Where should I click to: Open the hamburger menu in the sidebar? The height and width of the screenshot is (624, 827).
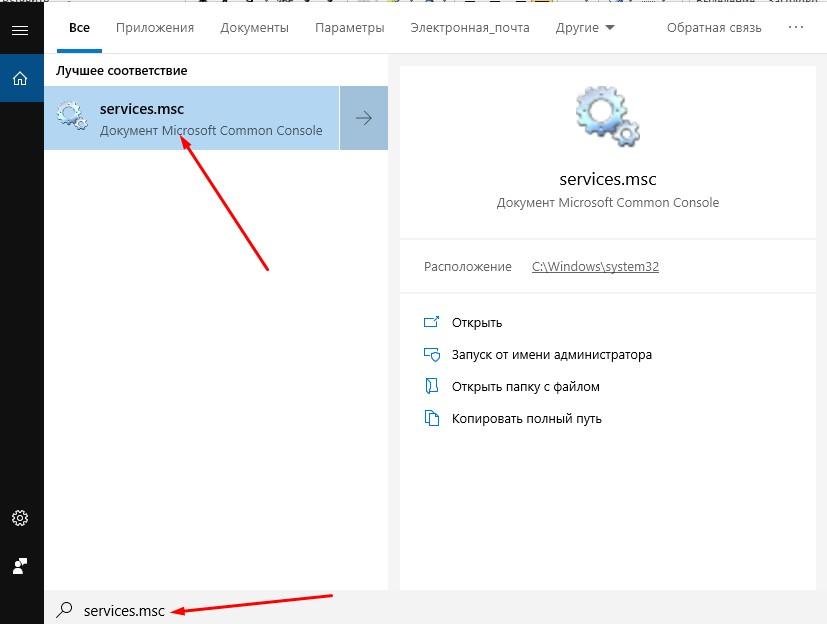tap(20, 28)
